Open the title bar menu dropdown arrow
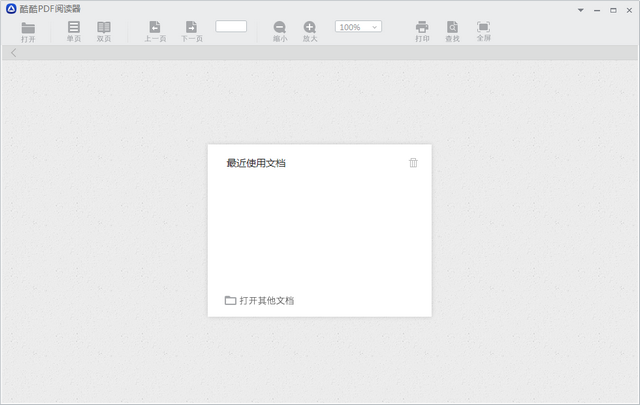 click(x=580, y=9)
